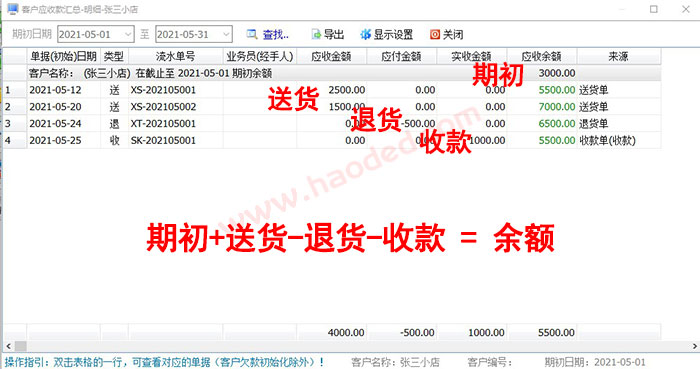
Task: Click the 查找 search icon
Action: pos(252,34)
